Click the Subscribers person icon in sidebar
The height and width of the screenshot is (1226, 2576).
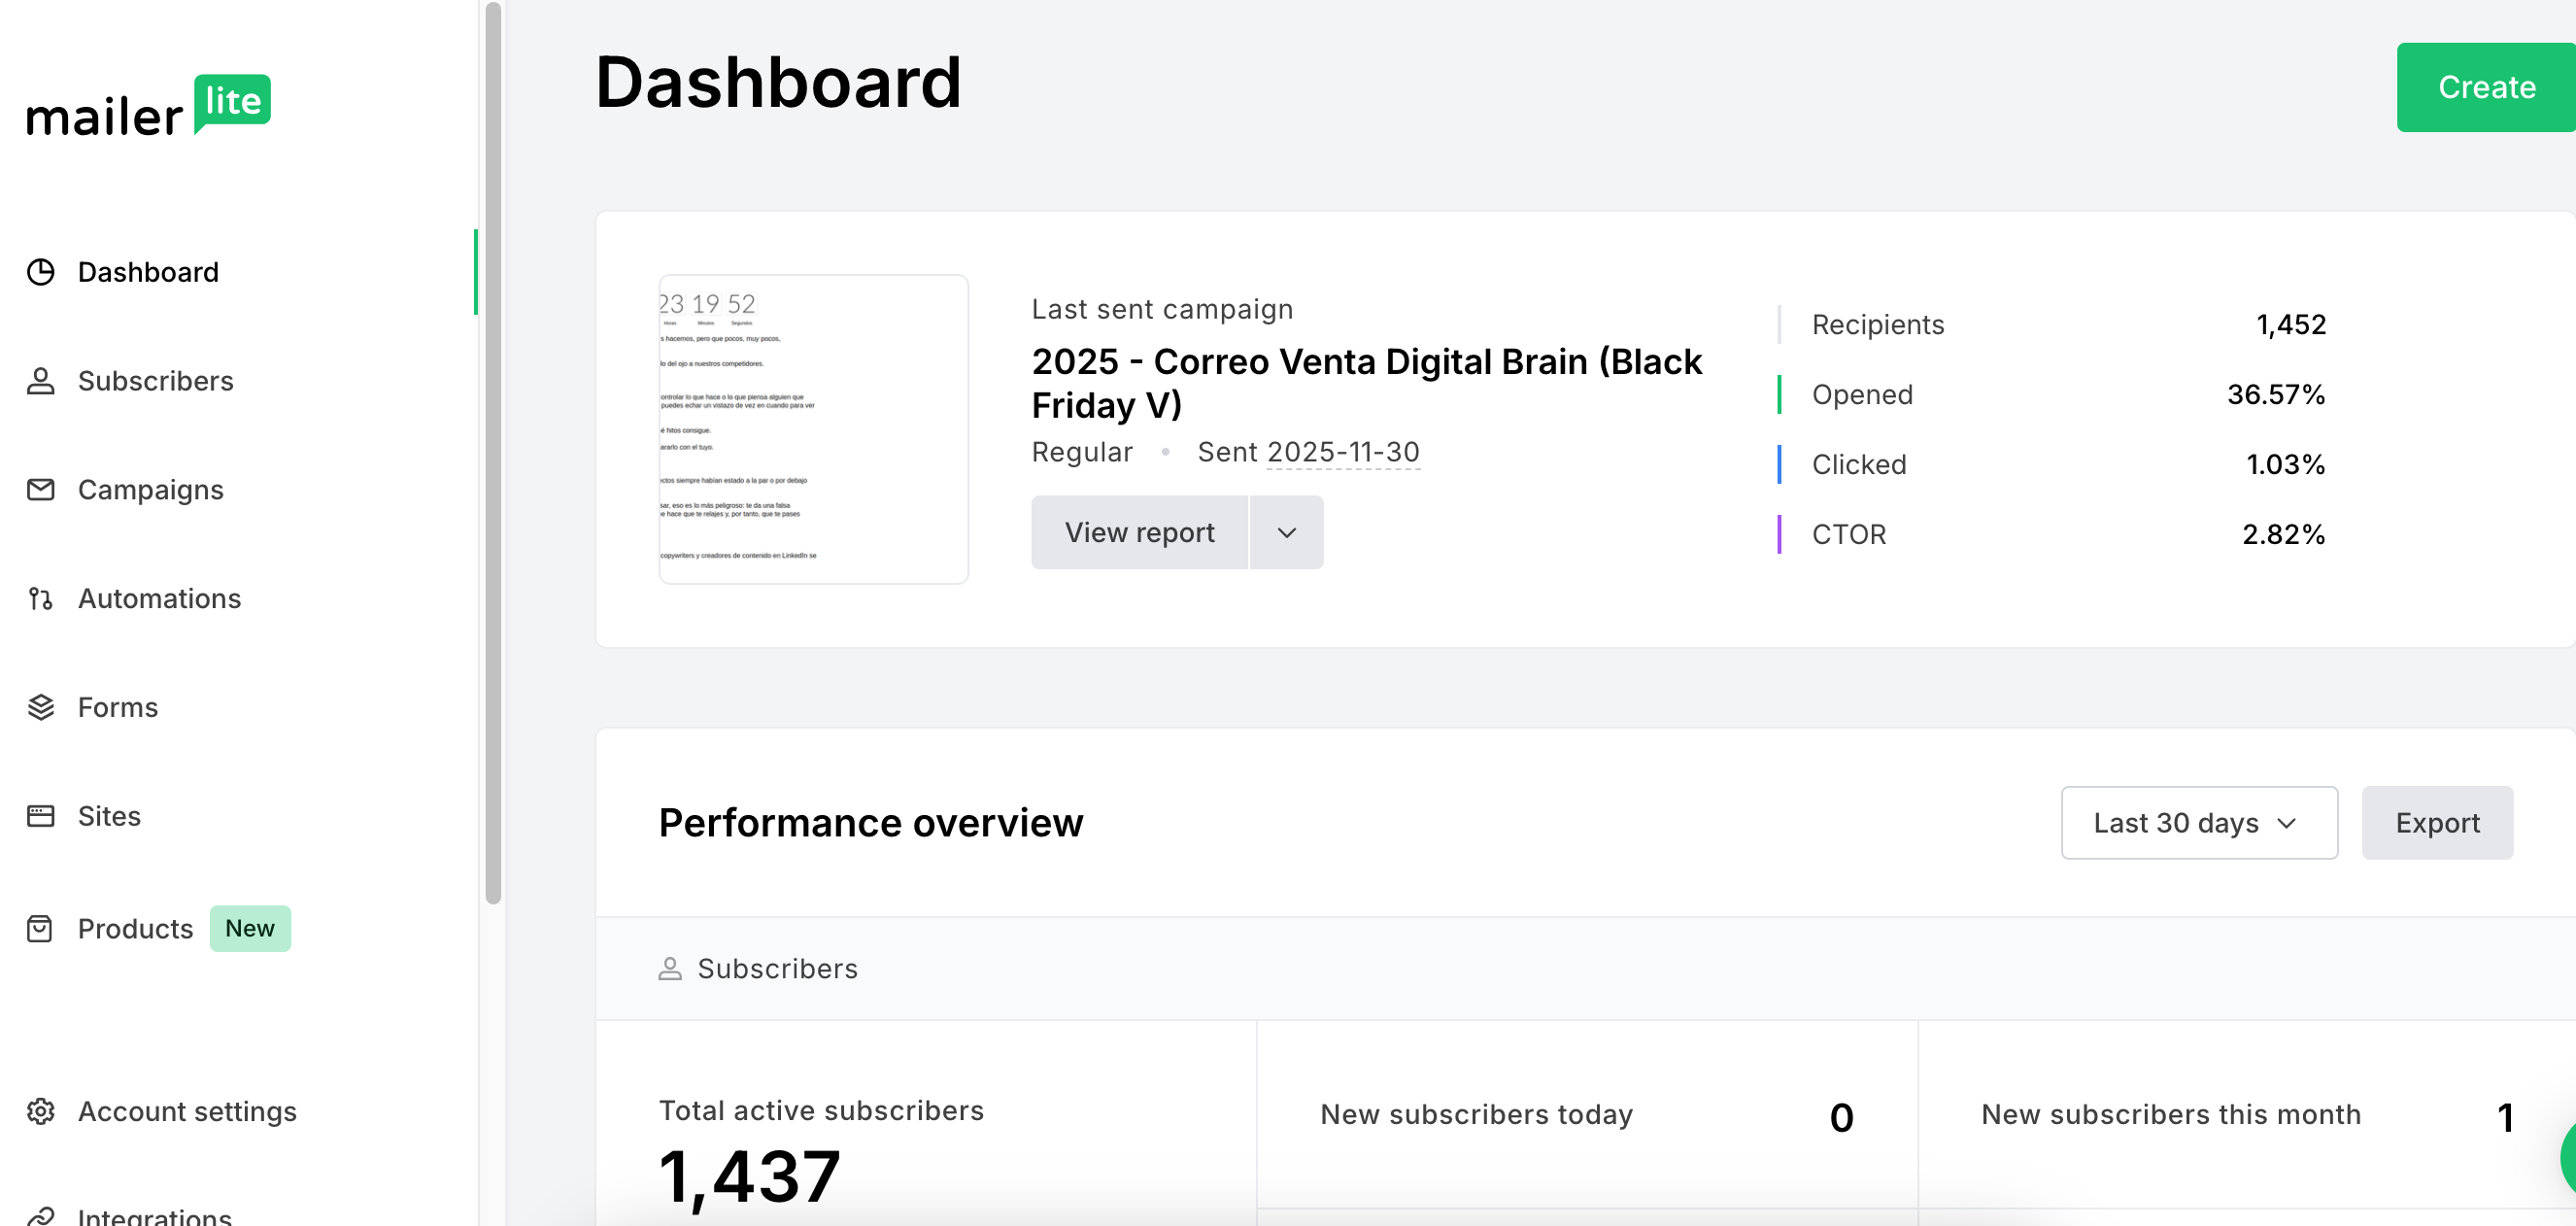[41, 381]
